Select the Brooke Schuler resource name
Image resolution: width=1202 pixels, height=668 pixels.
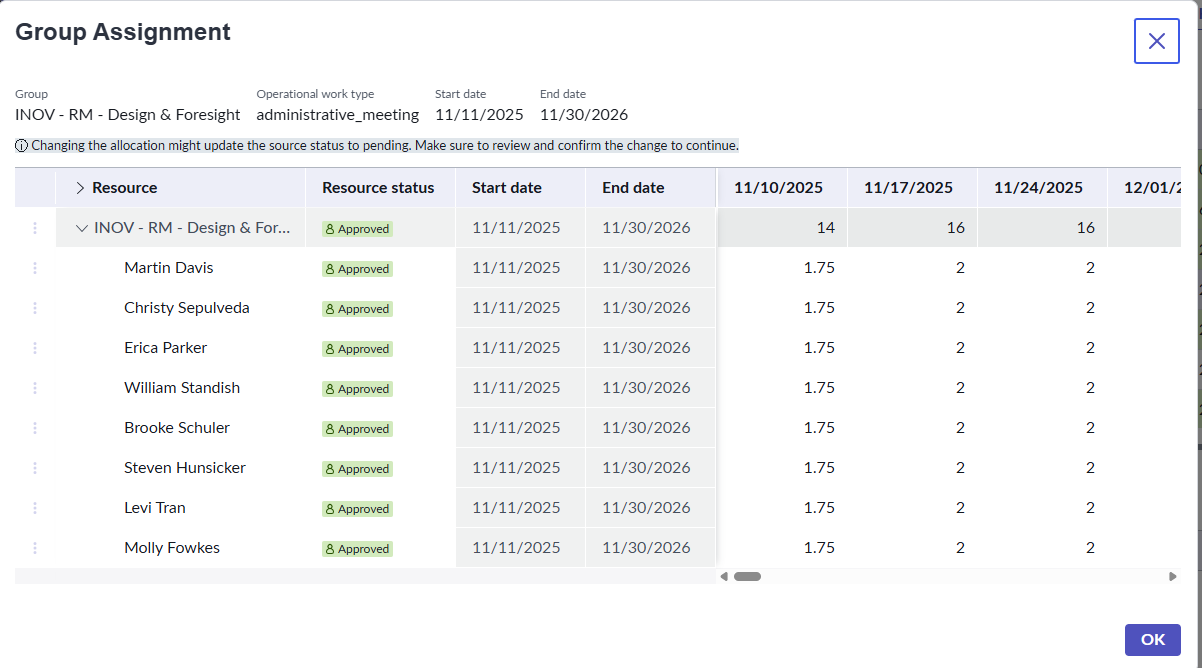click(x=177, y=428)
